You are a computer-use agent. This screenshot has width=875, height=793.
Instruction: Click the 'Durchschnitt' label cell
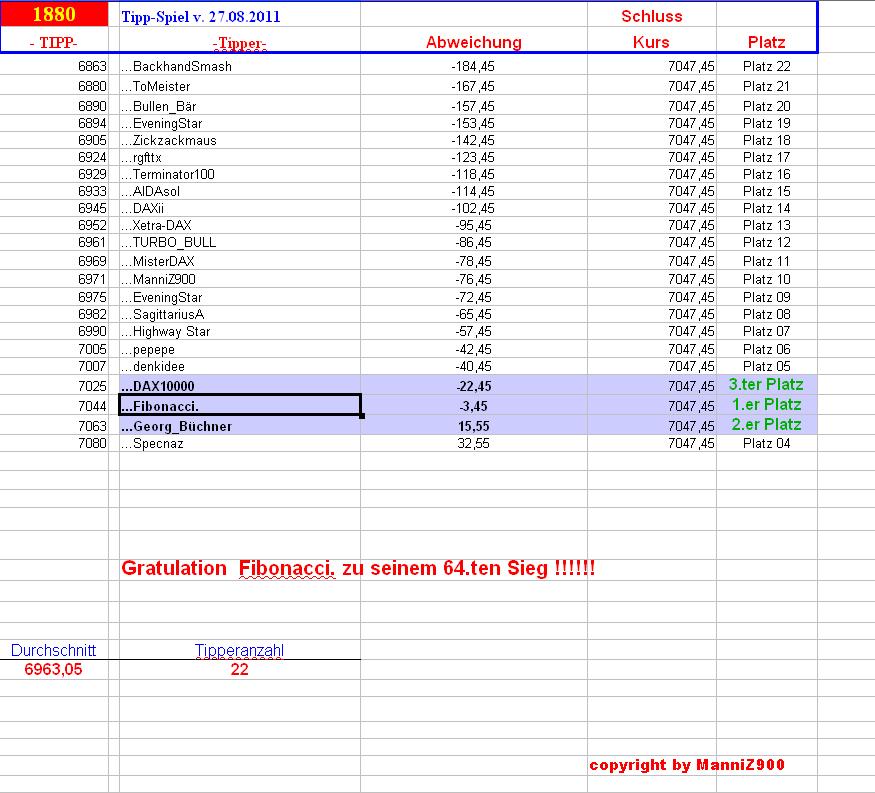(54, 651)
